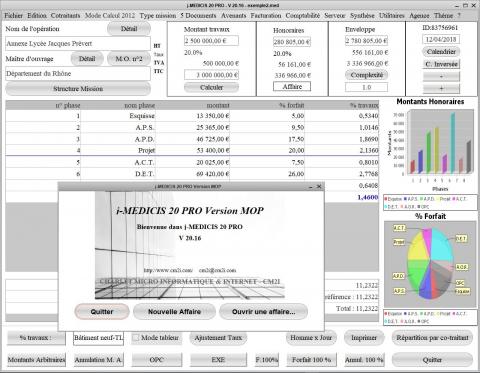Click Détail button next to Maître d'ouvrage
The height and width of the screenshot is (373, 480).
87,59
